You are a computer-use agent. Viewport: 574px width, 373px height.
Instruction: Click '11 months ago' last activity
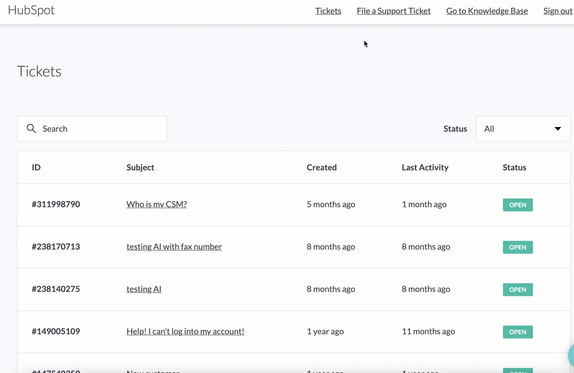(x=428, y=331)
